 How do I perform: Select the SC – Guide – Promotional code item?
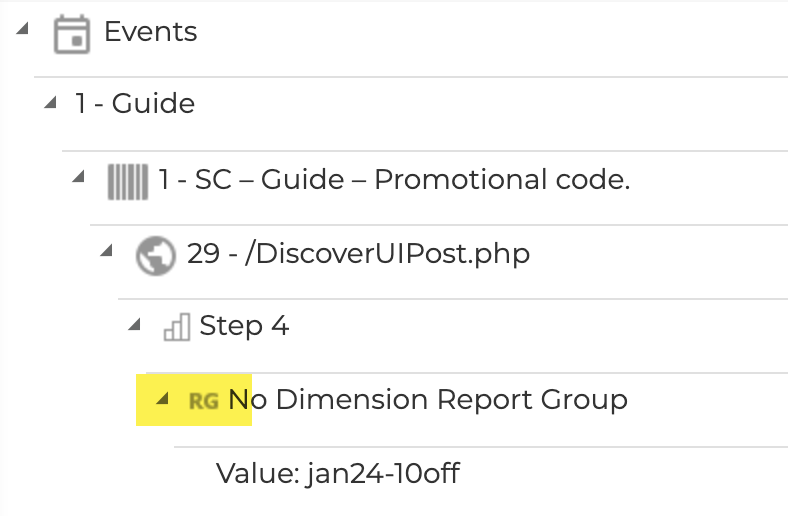[x=394, y=180]
